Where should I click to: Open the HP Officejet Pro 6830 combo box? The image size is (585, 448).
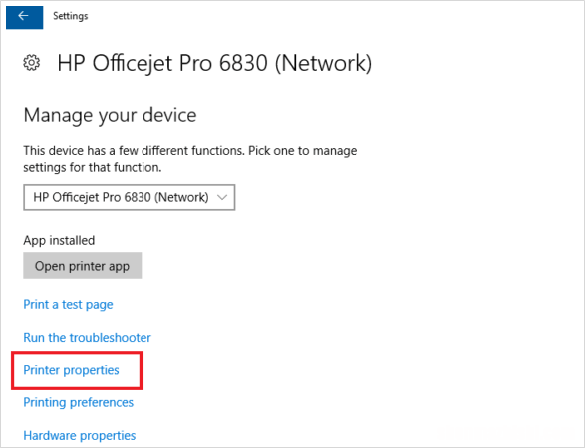(129, 197)
